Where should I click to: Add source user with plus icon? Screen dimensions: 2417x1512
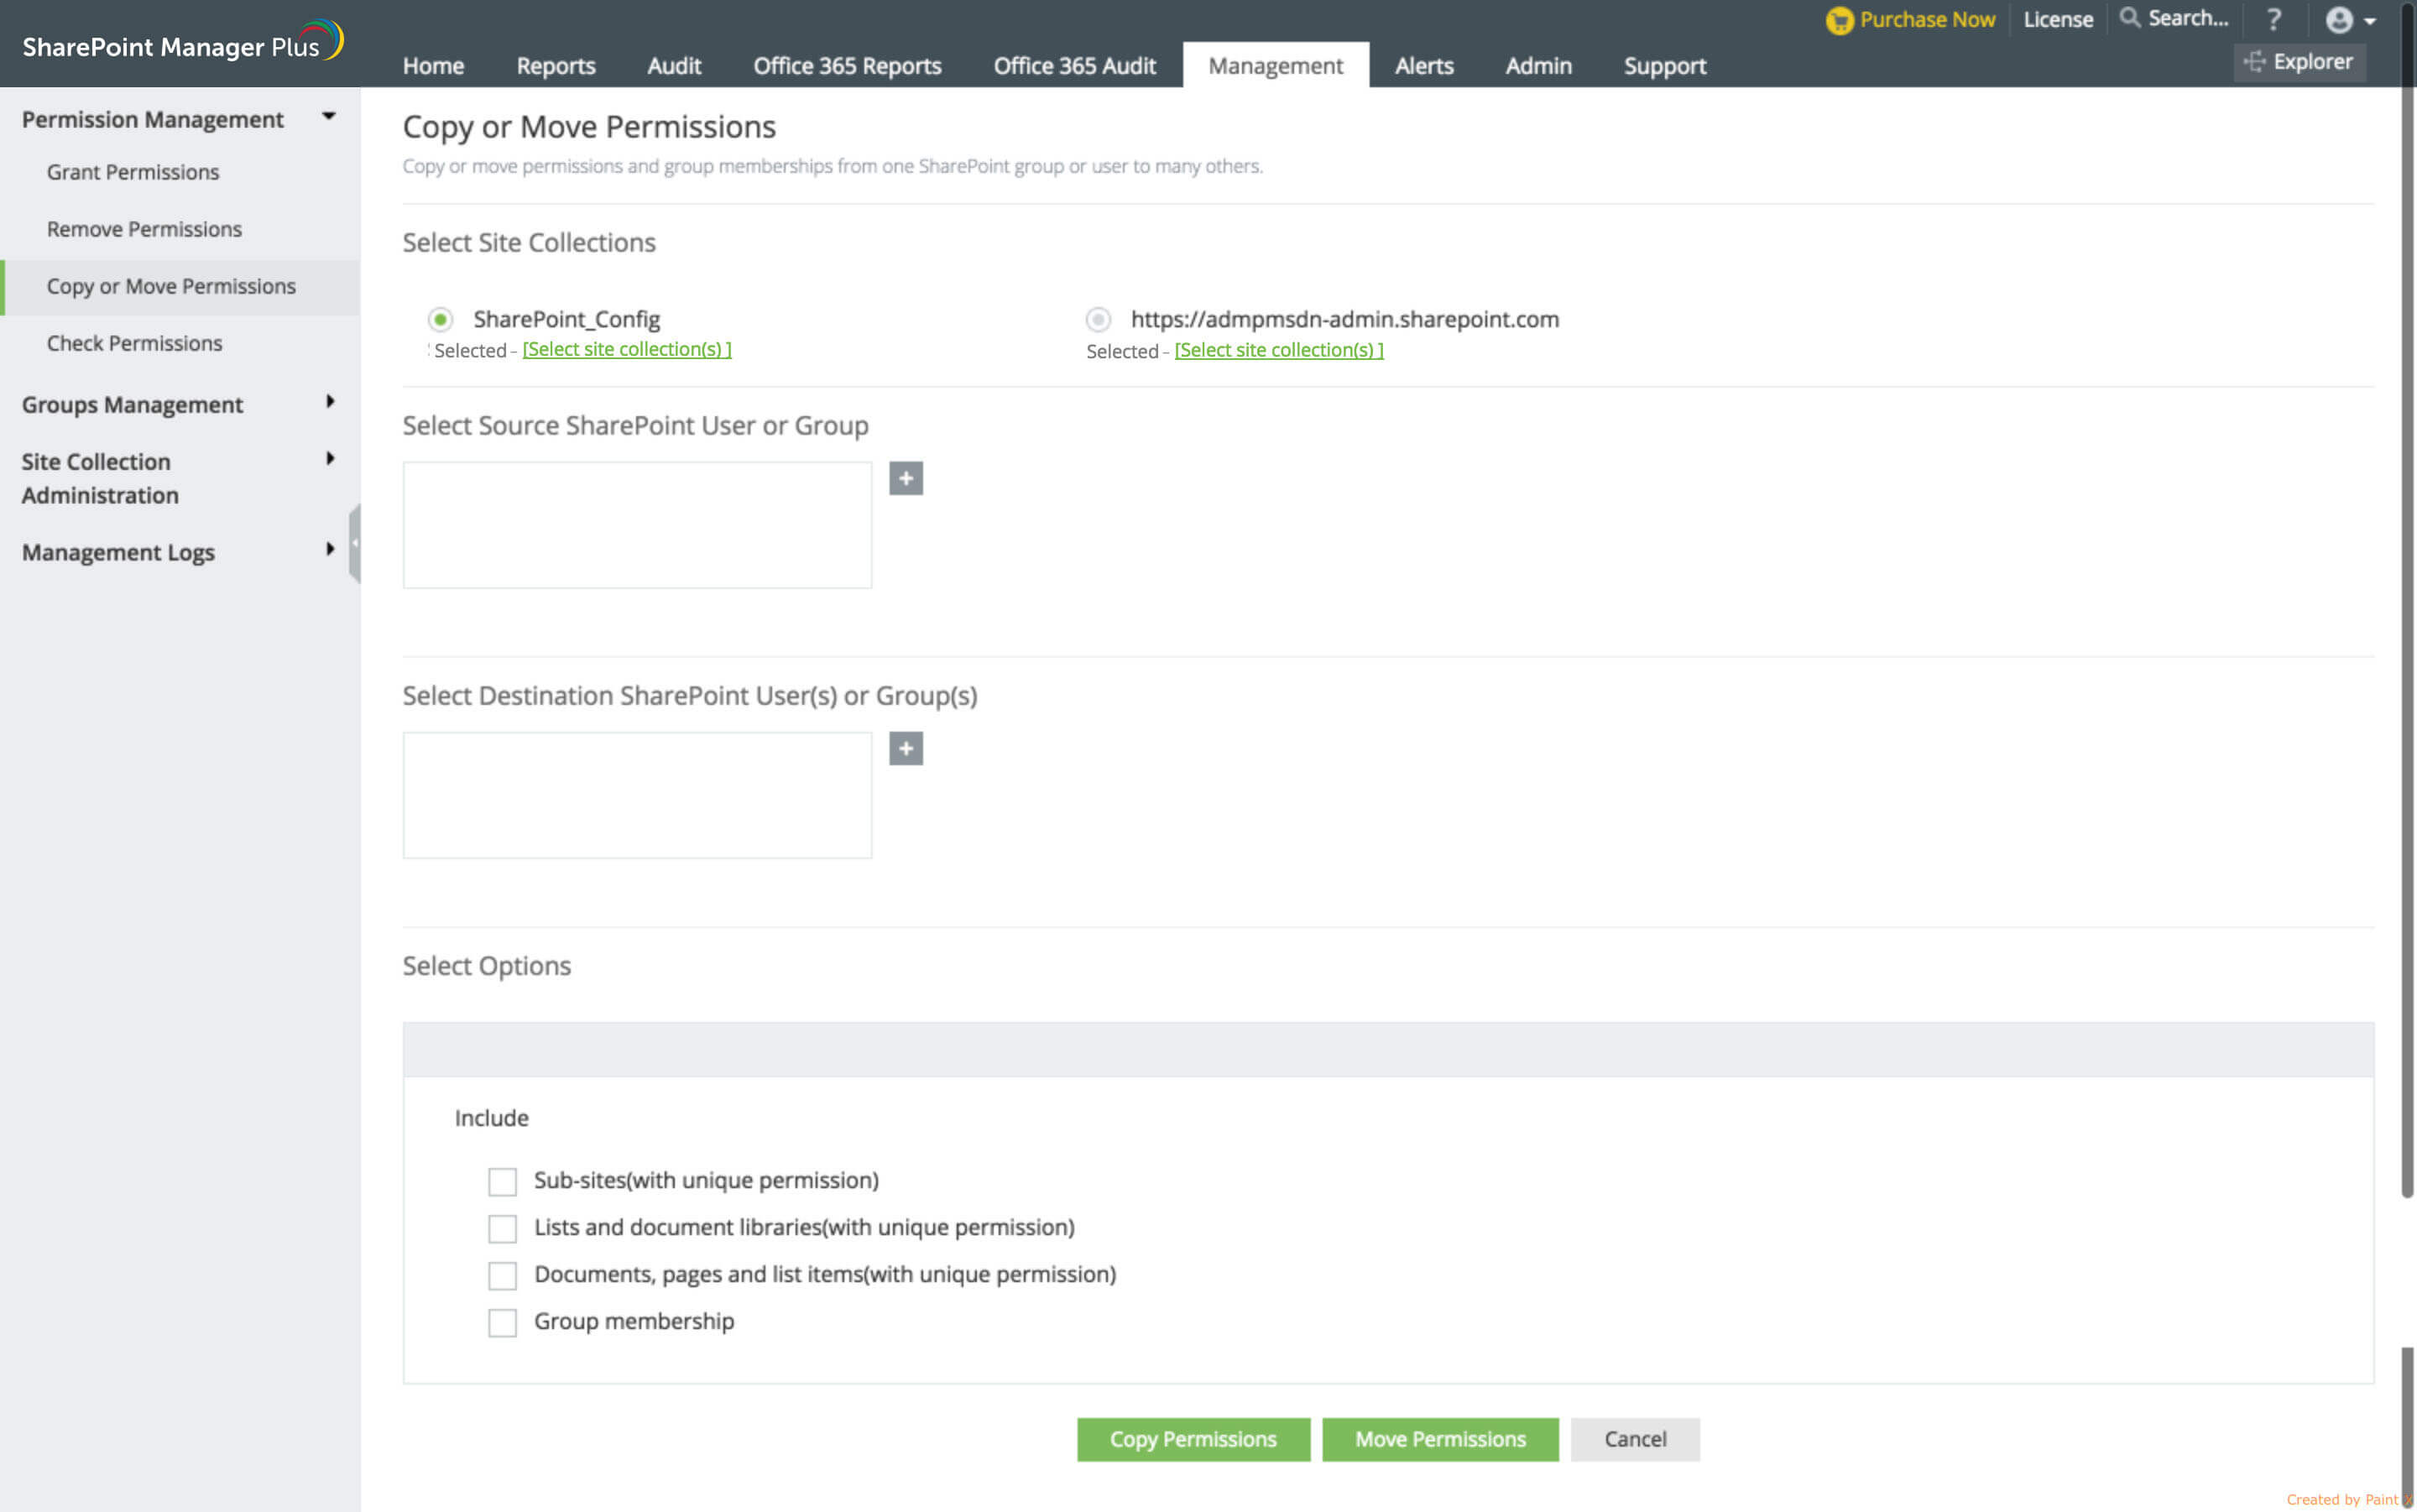906,478
